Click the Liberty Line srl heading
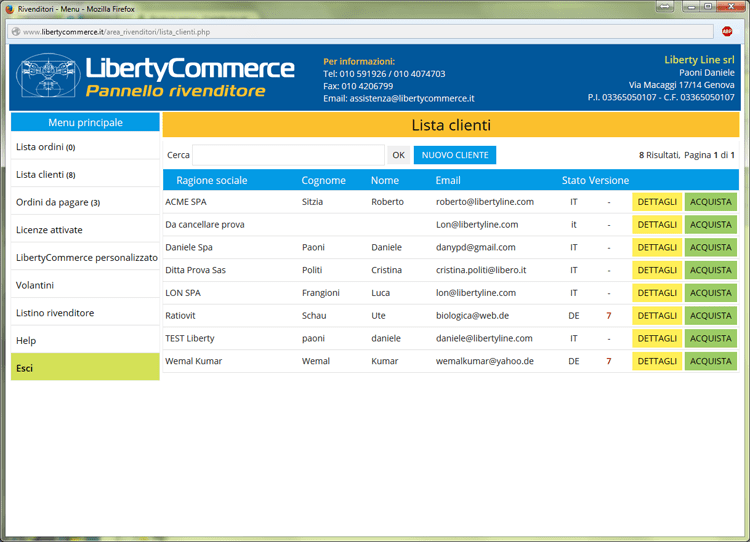Screen dimensions: 750x542 point(699,60)
